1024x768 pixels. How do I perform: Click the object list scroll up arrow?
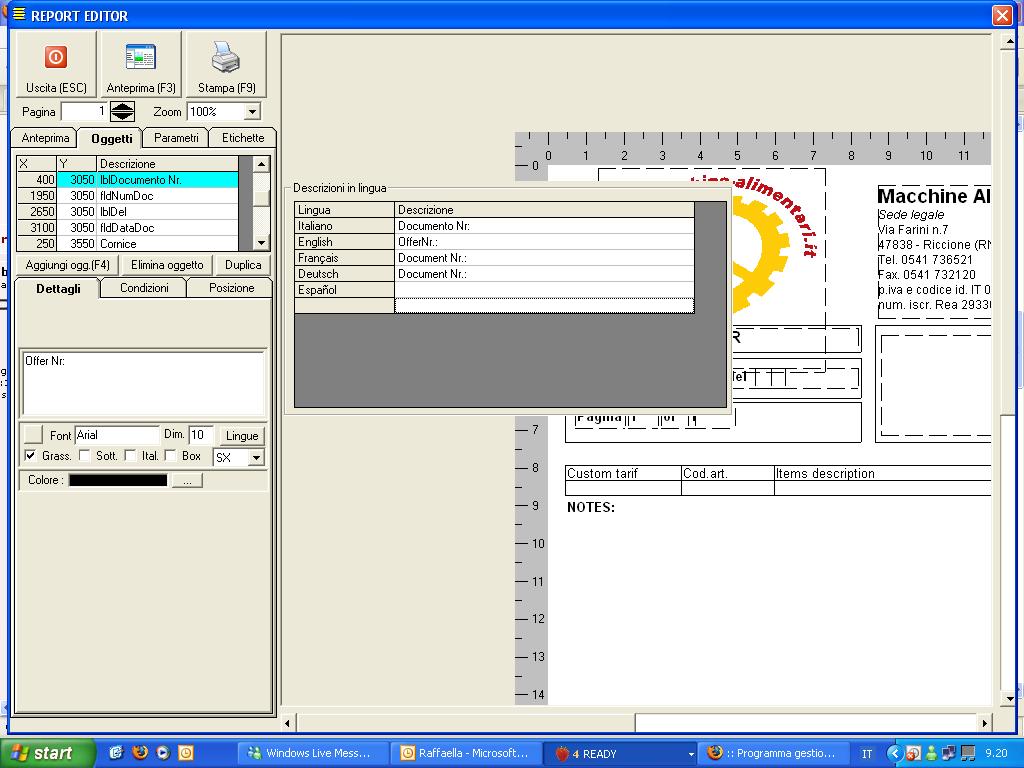(x=261, y=164)
